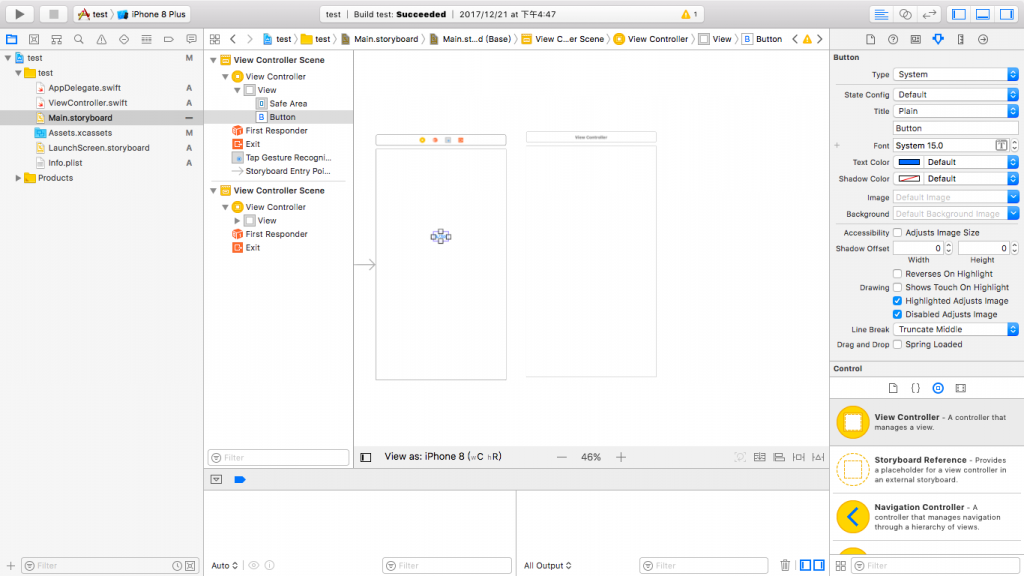Run the test scheme with Play button
Viewport: 1024px width, 576px height.
tap(20, 14)
